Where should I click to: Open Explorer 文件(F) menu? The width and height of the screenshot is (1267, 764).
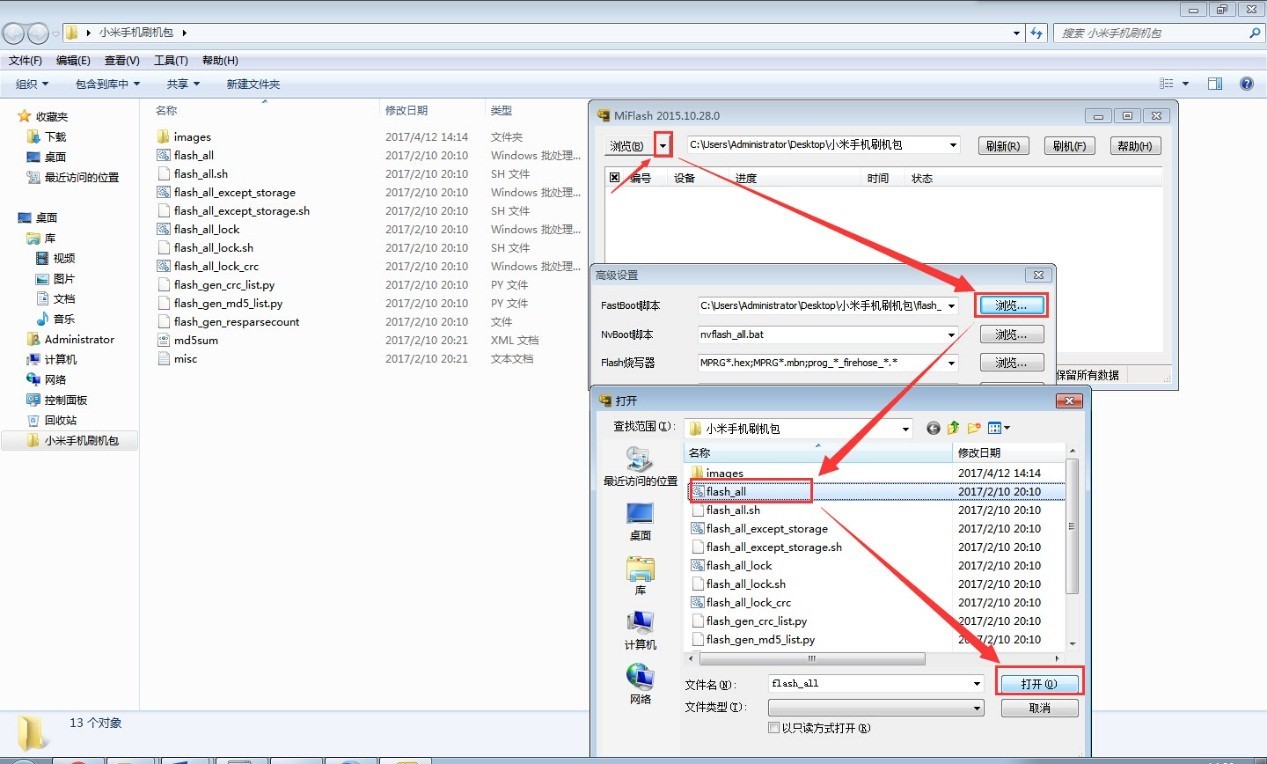point(25,60)
